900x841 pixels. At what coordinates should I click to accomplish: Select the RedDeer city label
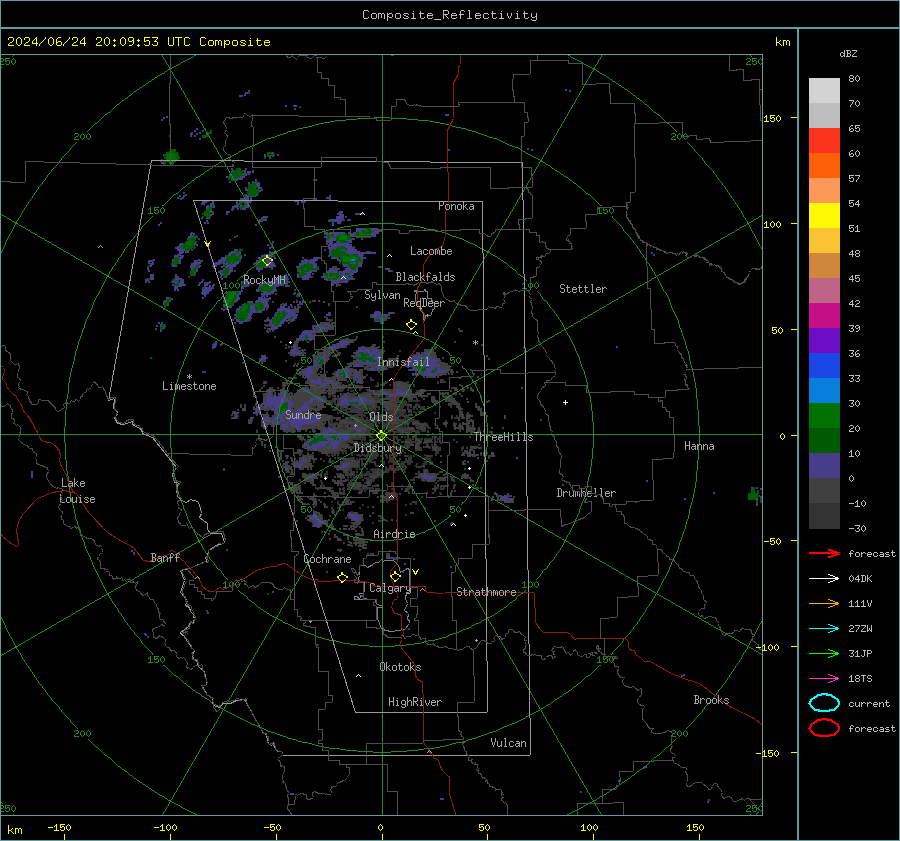tap(424, 303)
